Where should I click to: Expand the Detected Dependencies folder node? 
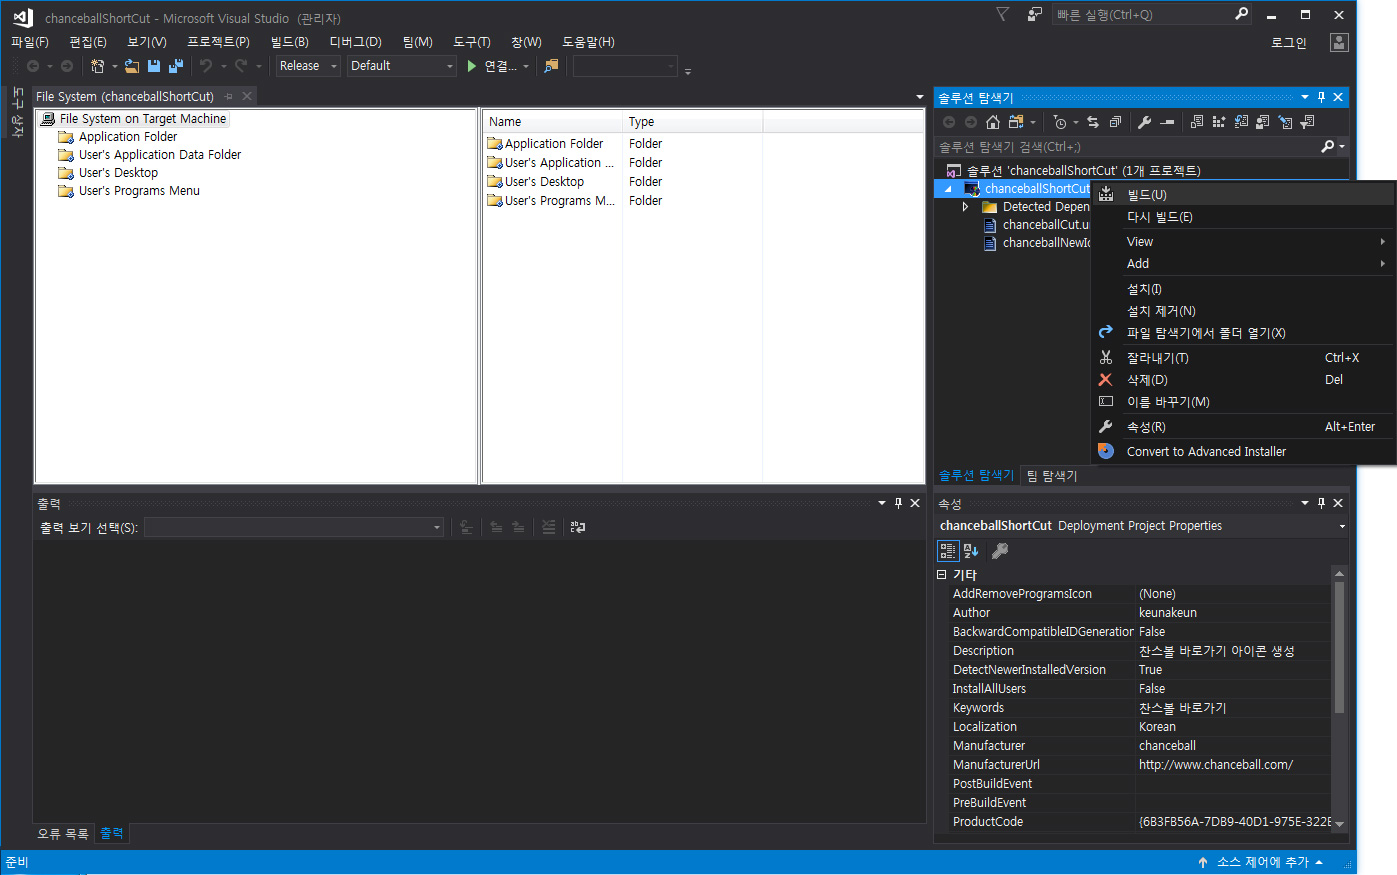pos(965,207)
